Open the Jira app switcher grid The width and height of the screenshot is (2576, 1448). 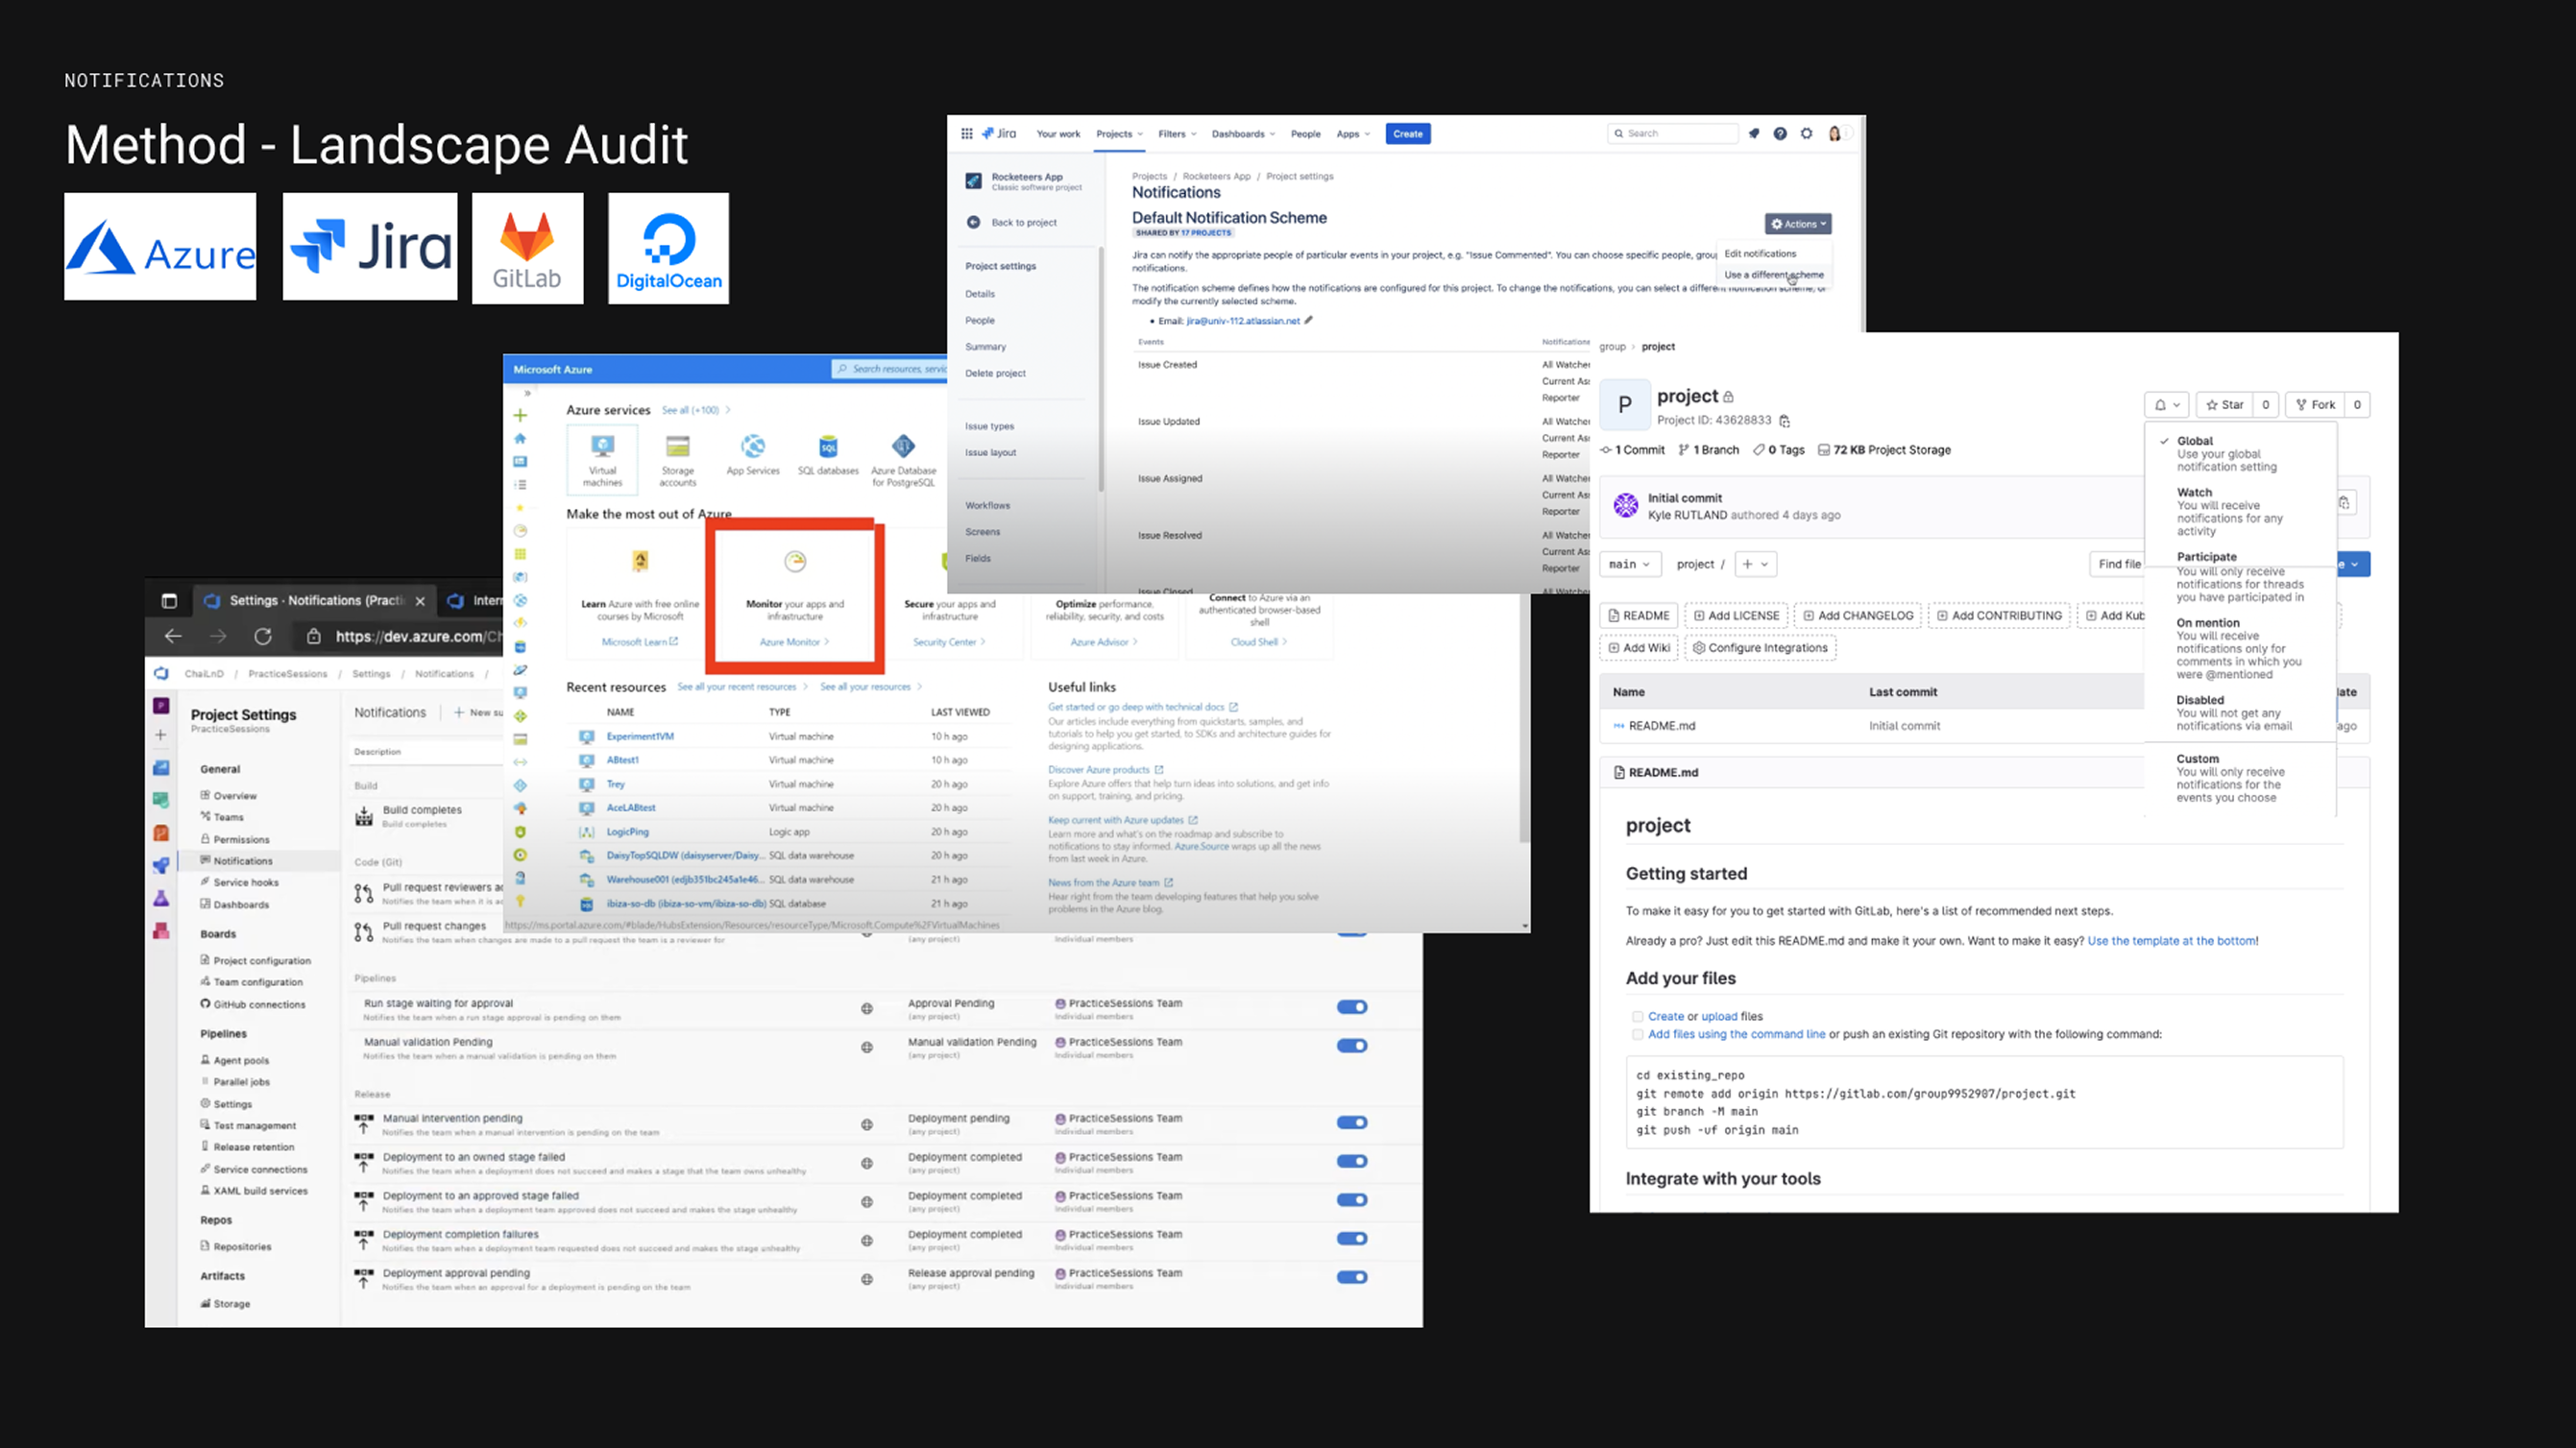966,133
